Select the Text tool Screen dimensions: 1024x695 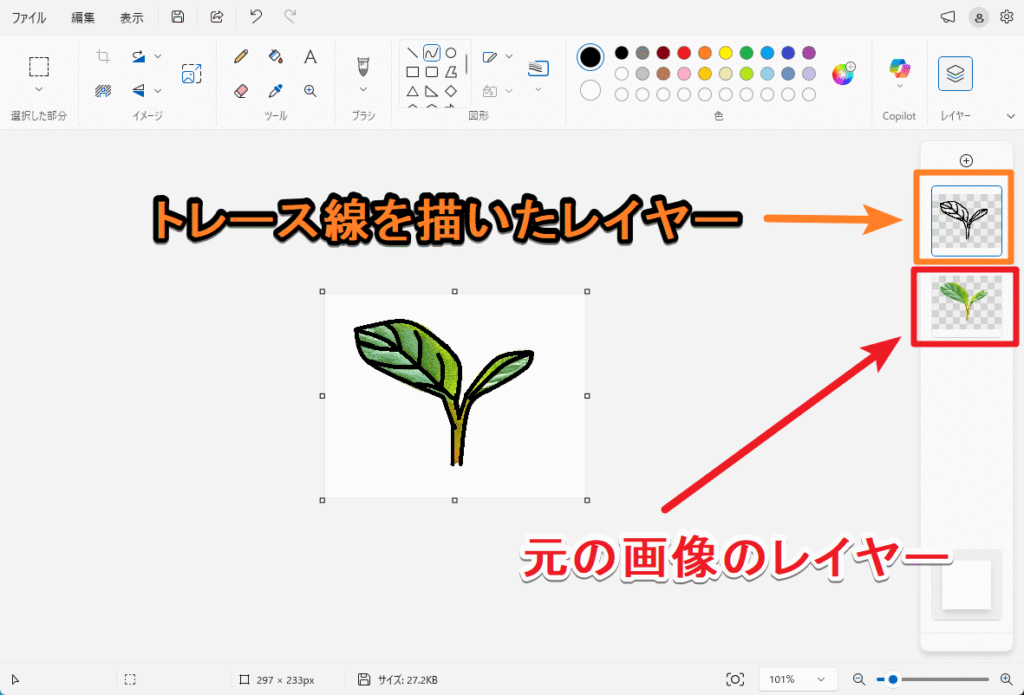coord(310,57)
